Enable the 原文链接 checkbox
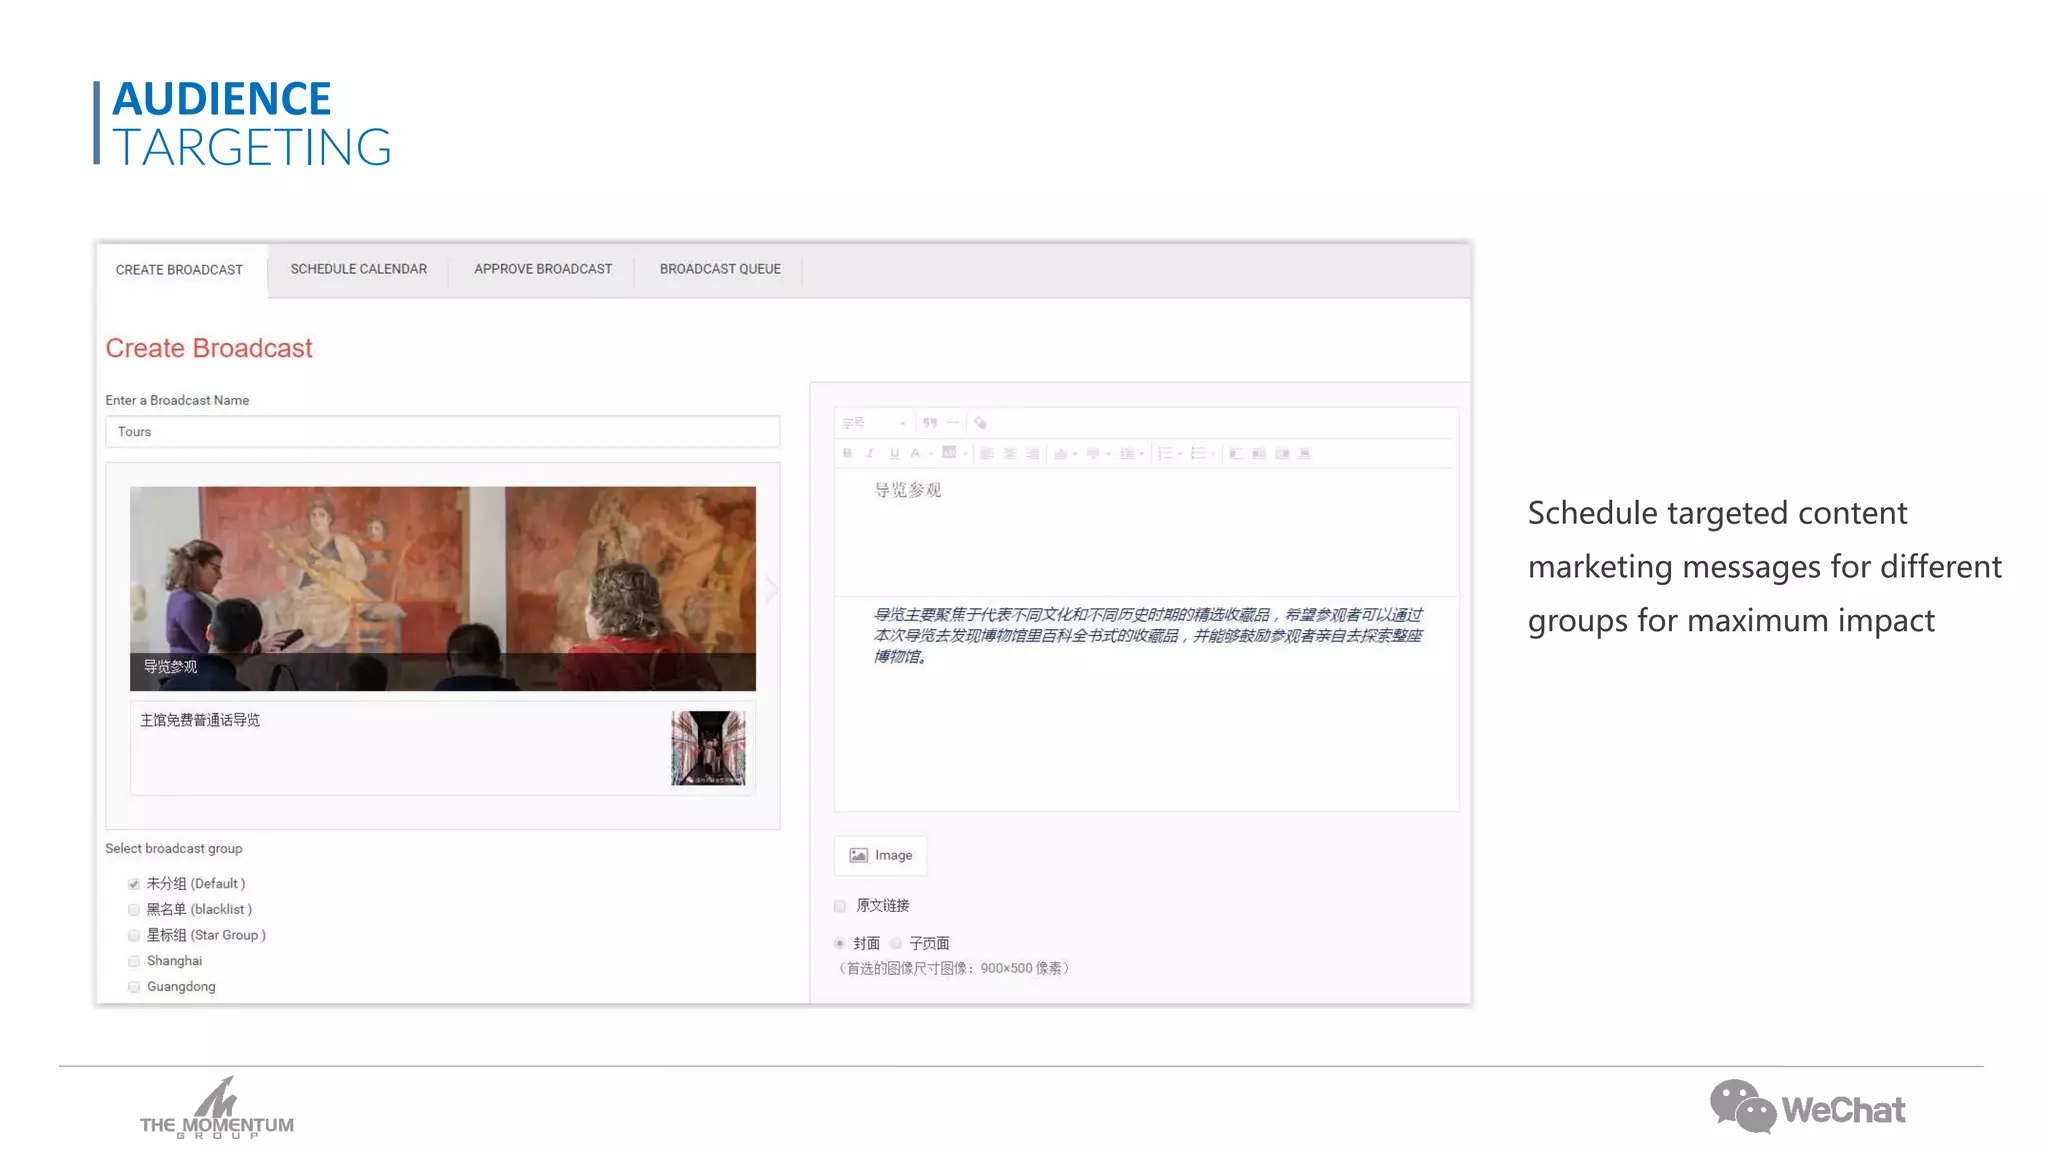Viewport: 2048px width, 1152px height. coord(840,906)
